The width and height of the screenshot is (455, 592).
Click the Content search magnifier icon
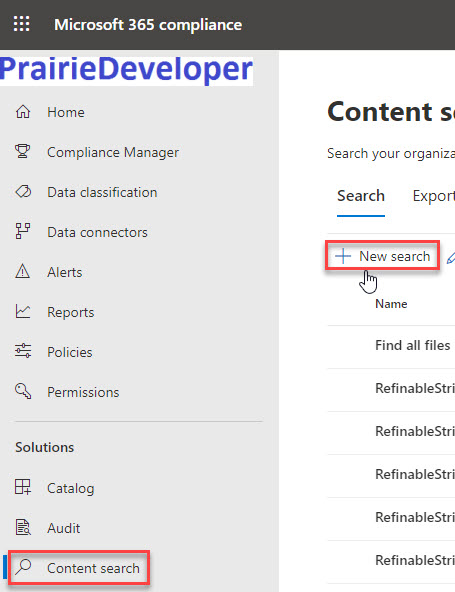tap(24, 567)
